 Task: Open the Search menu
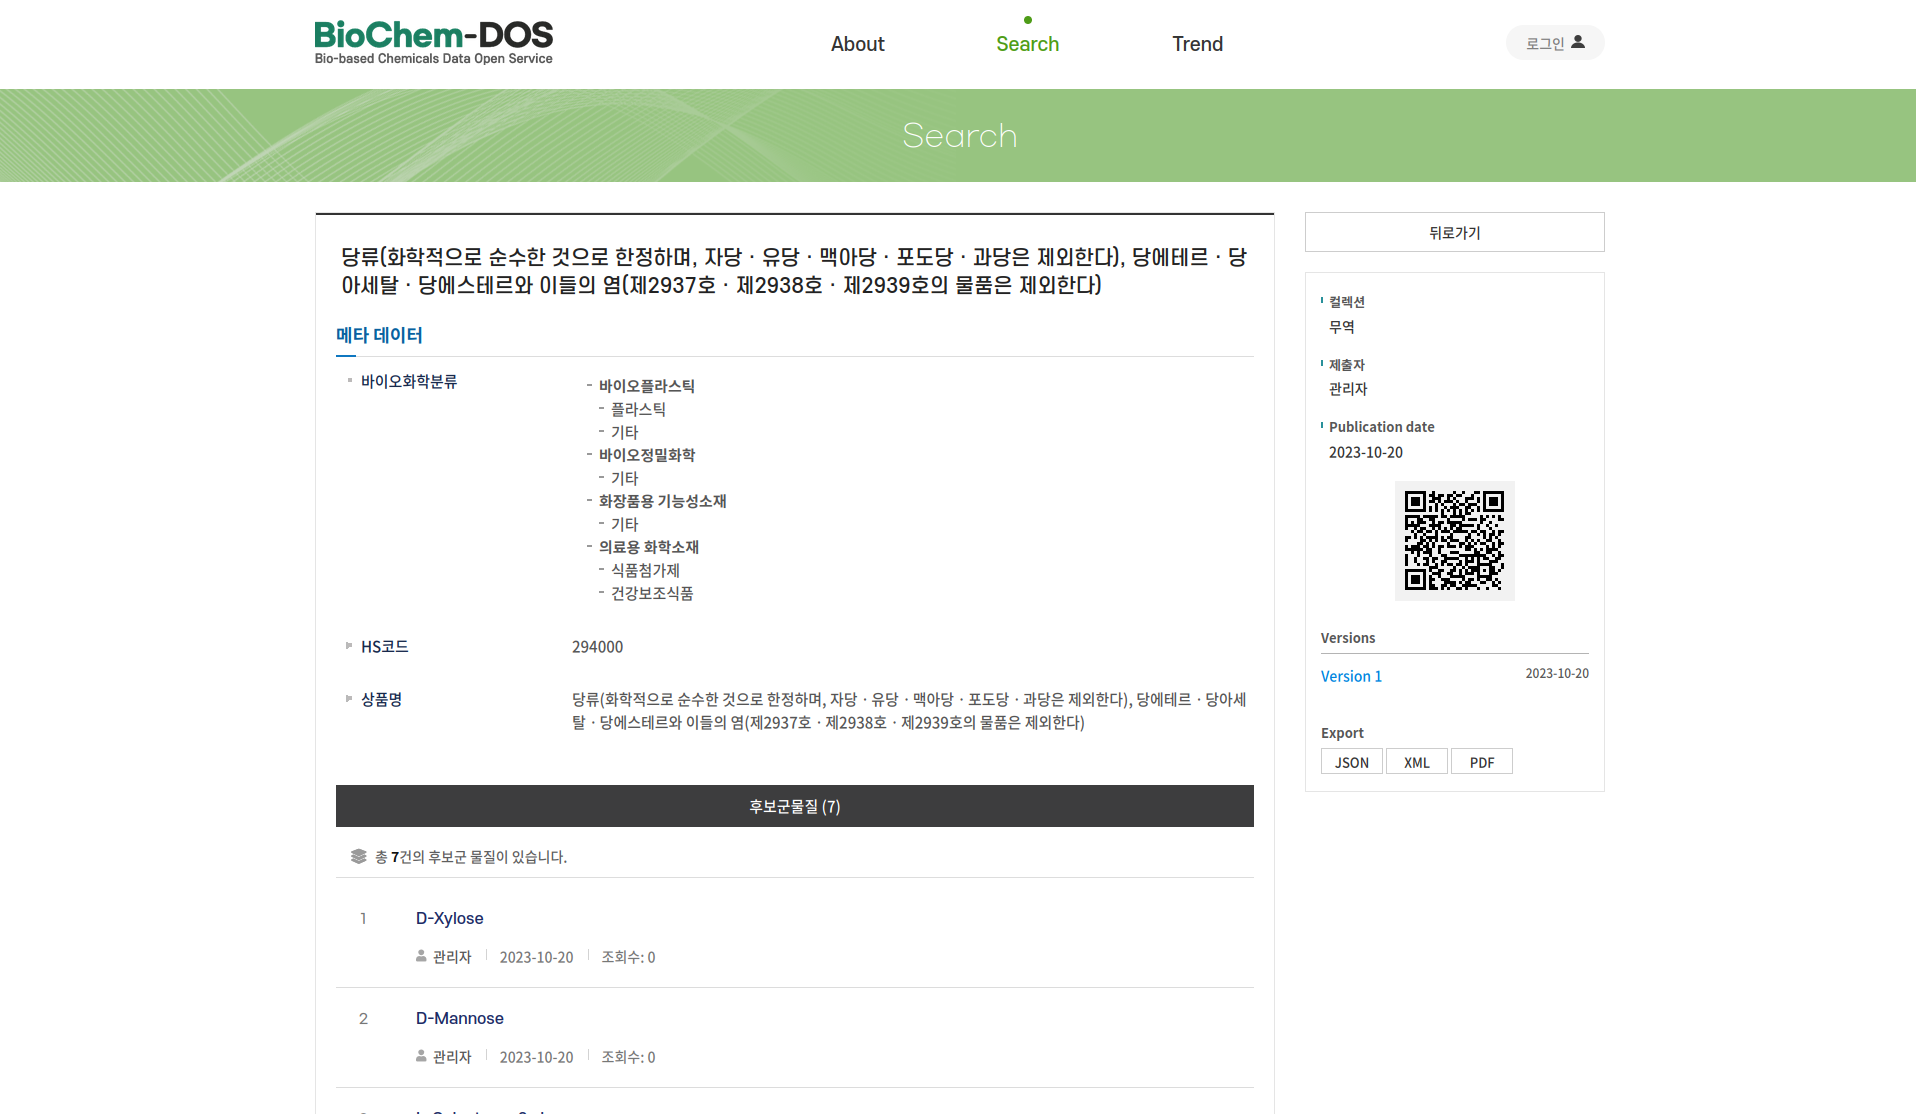pyautogui.click(x=1027, y=44)
